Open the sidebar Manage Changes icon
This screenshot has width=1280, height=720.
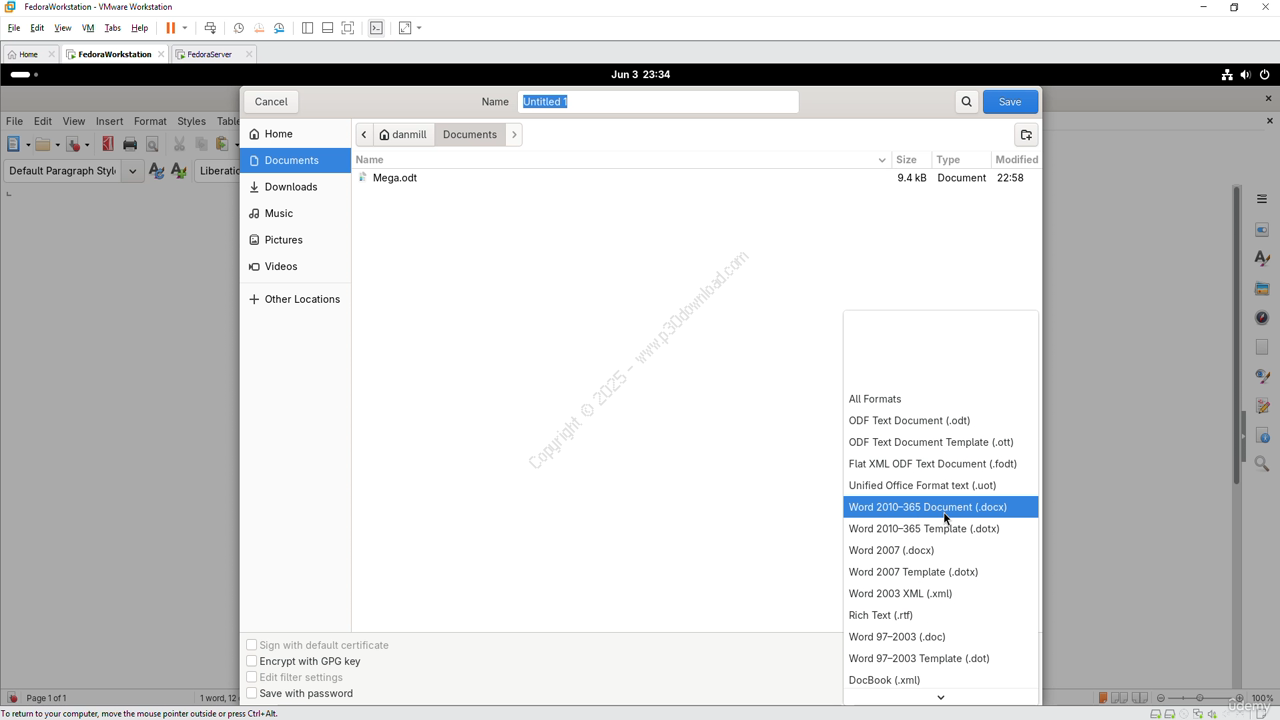point(1262,406)
